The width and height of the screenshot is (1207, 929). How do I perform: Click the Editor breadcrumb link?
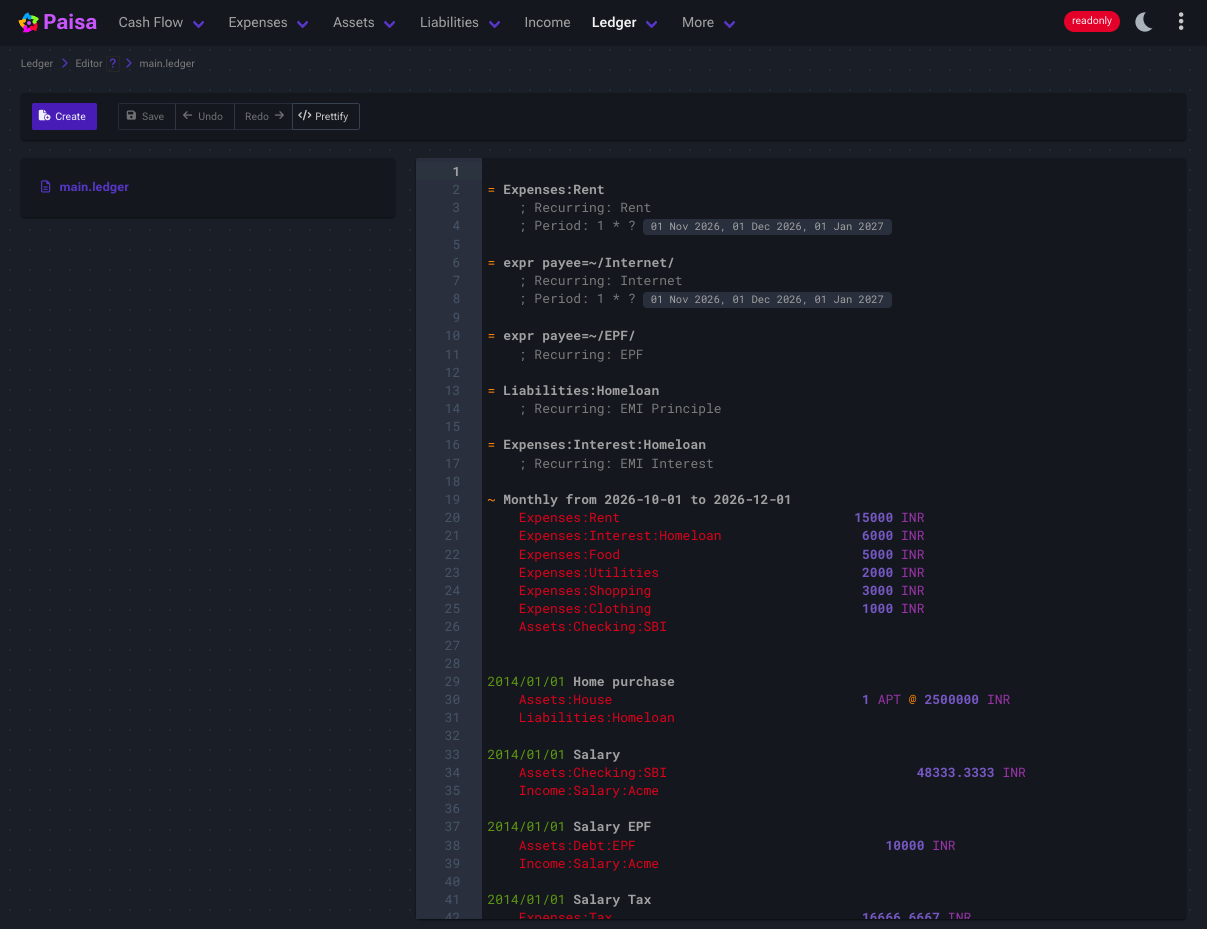pos(89,64)
